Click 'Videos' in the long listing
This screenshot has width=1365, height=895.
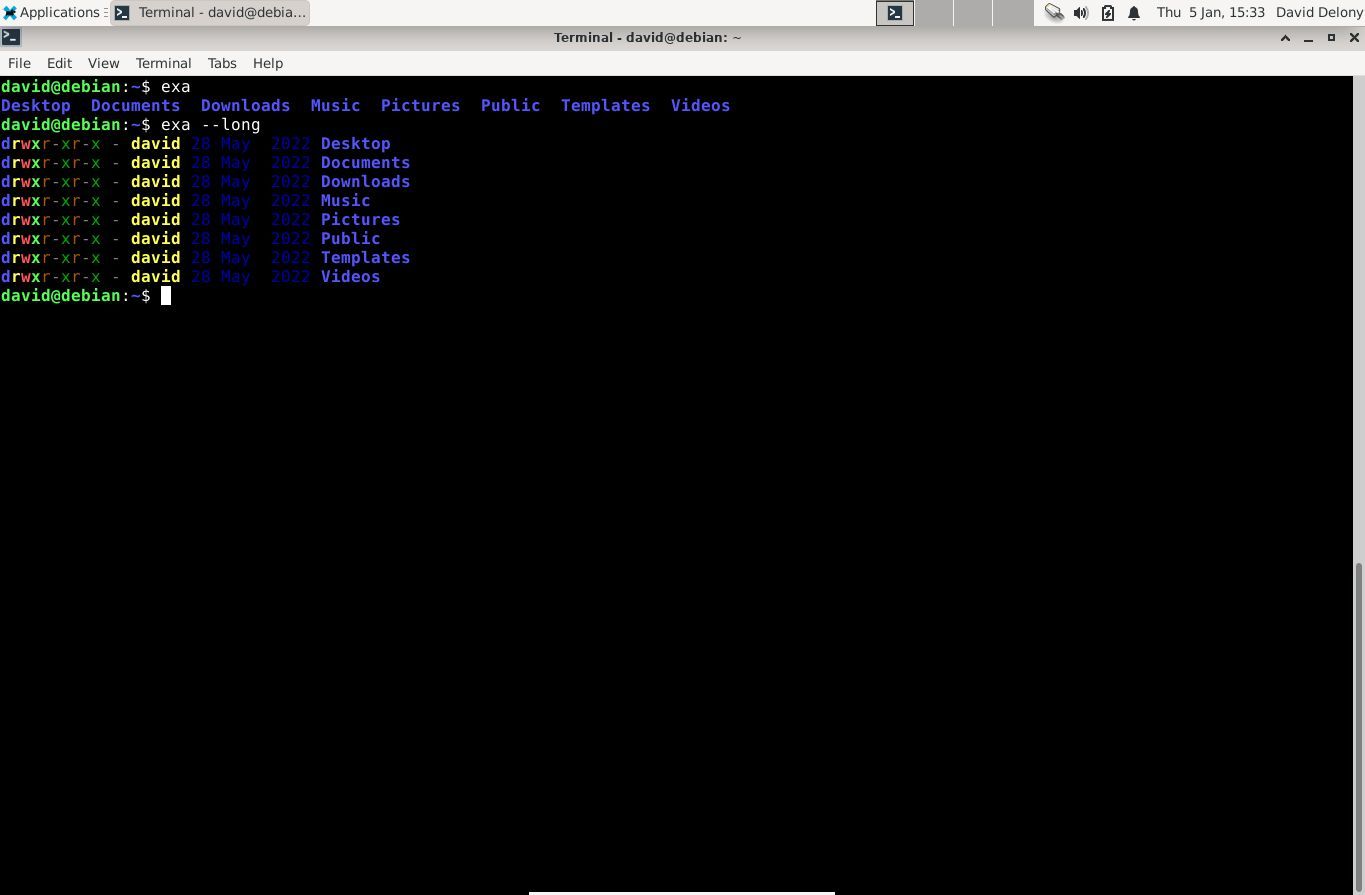[x=351, y=277]
